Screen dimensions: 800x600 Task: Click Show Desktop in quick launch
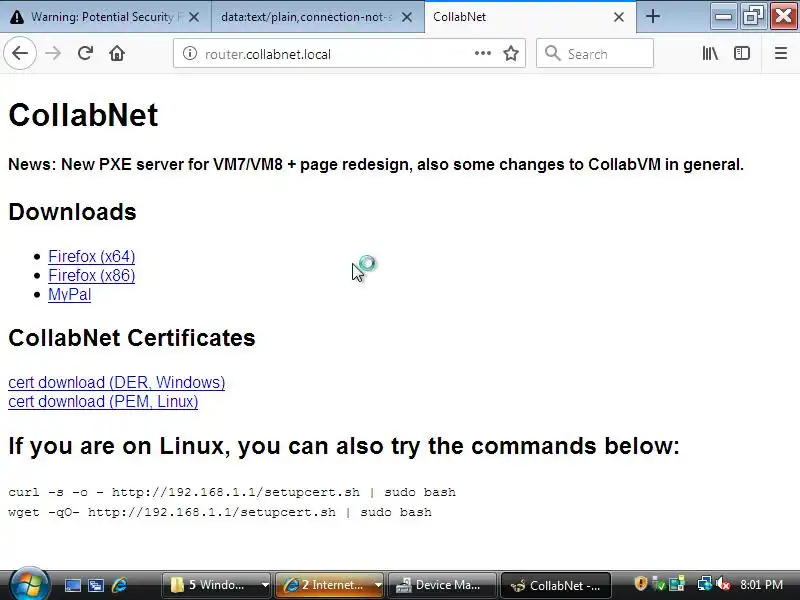pos(72,585)
